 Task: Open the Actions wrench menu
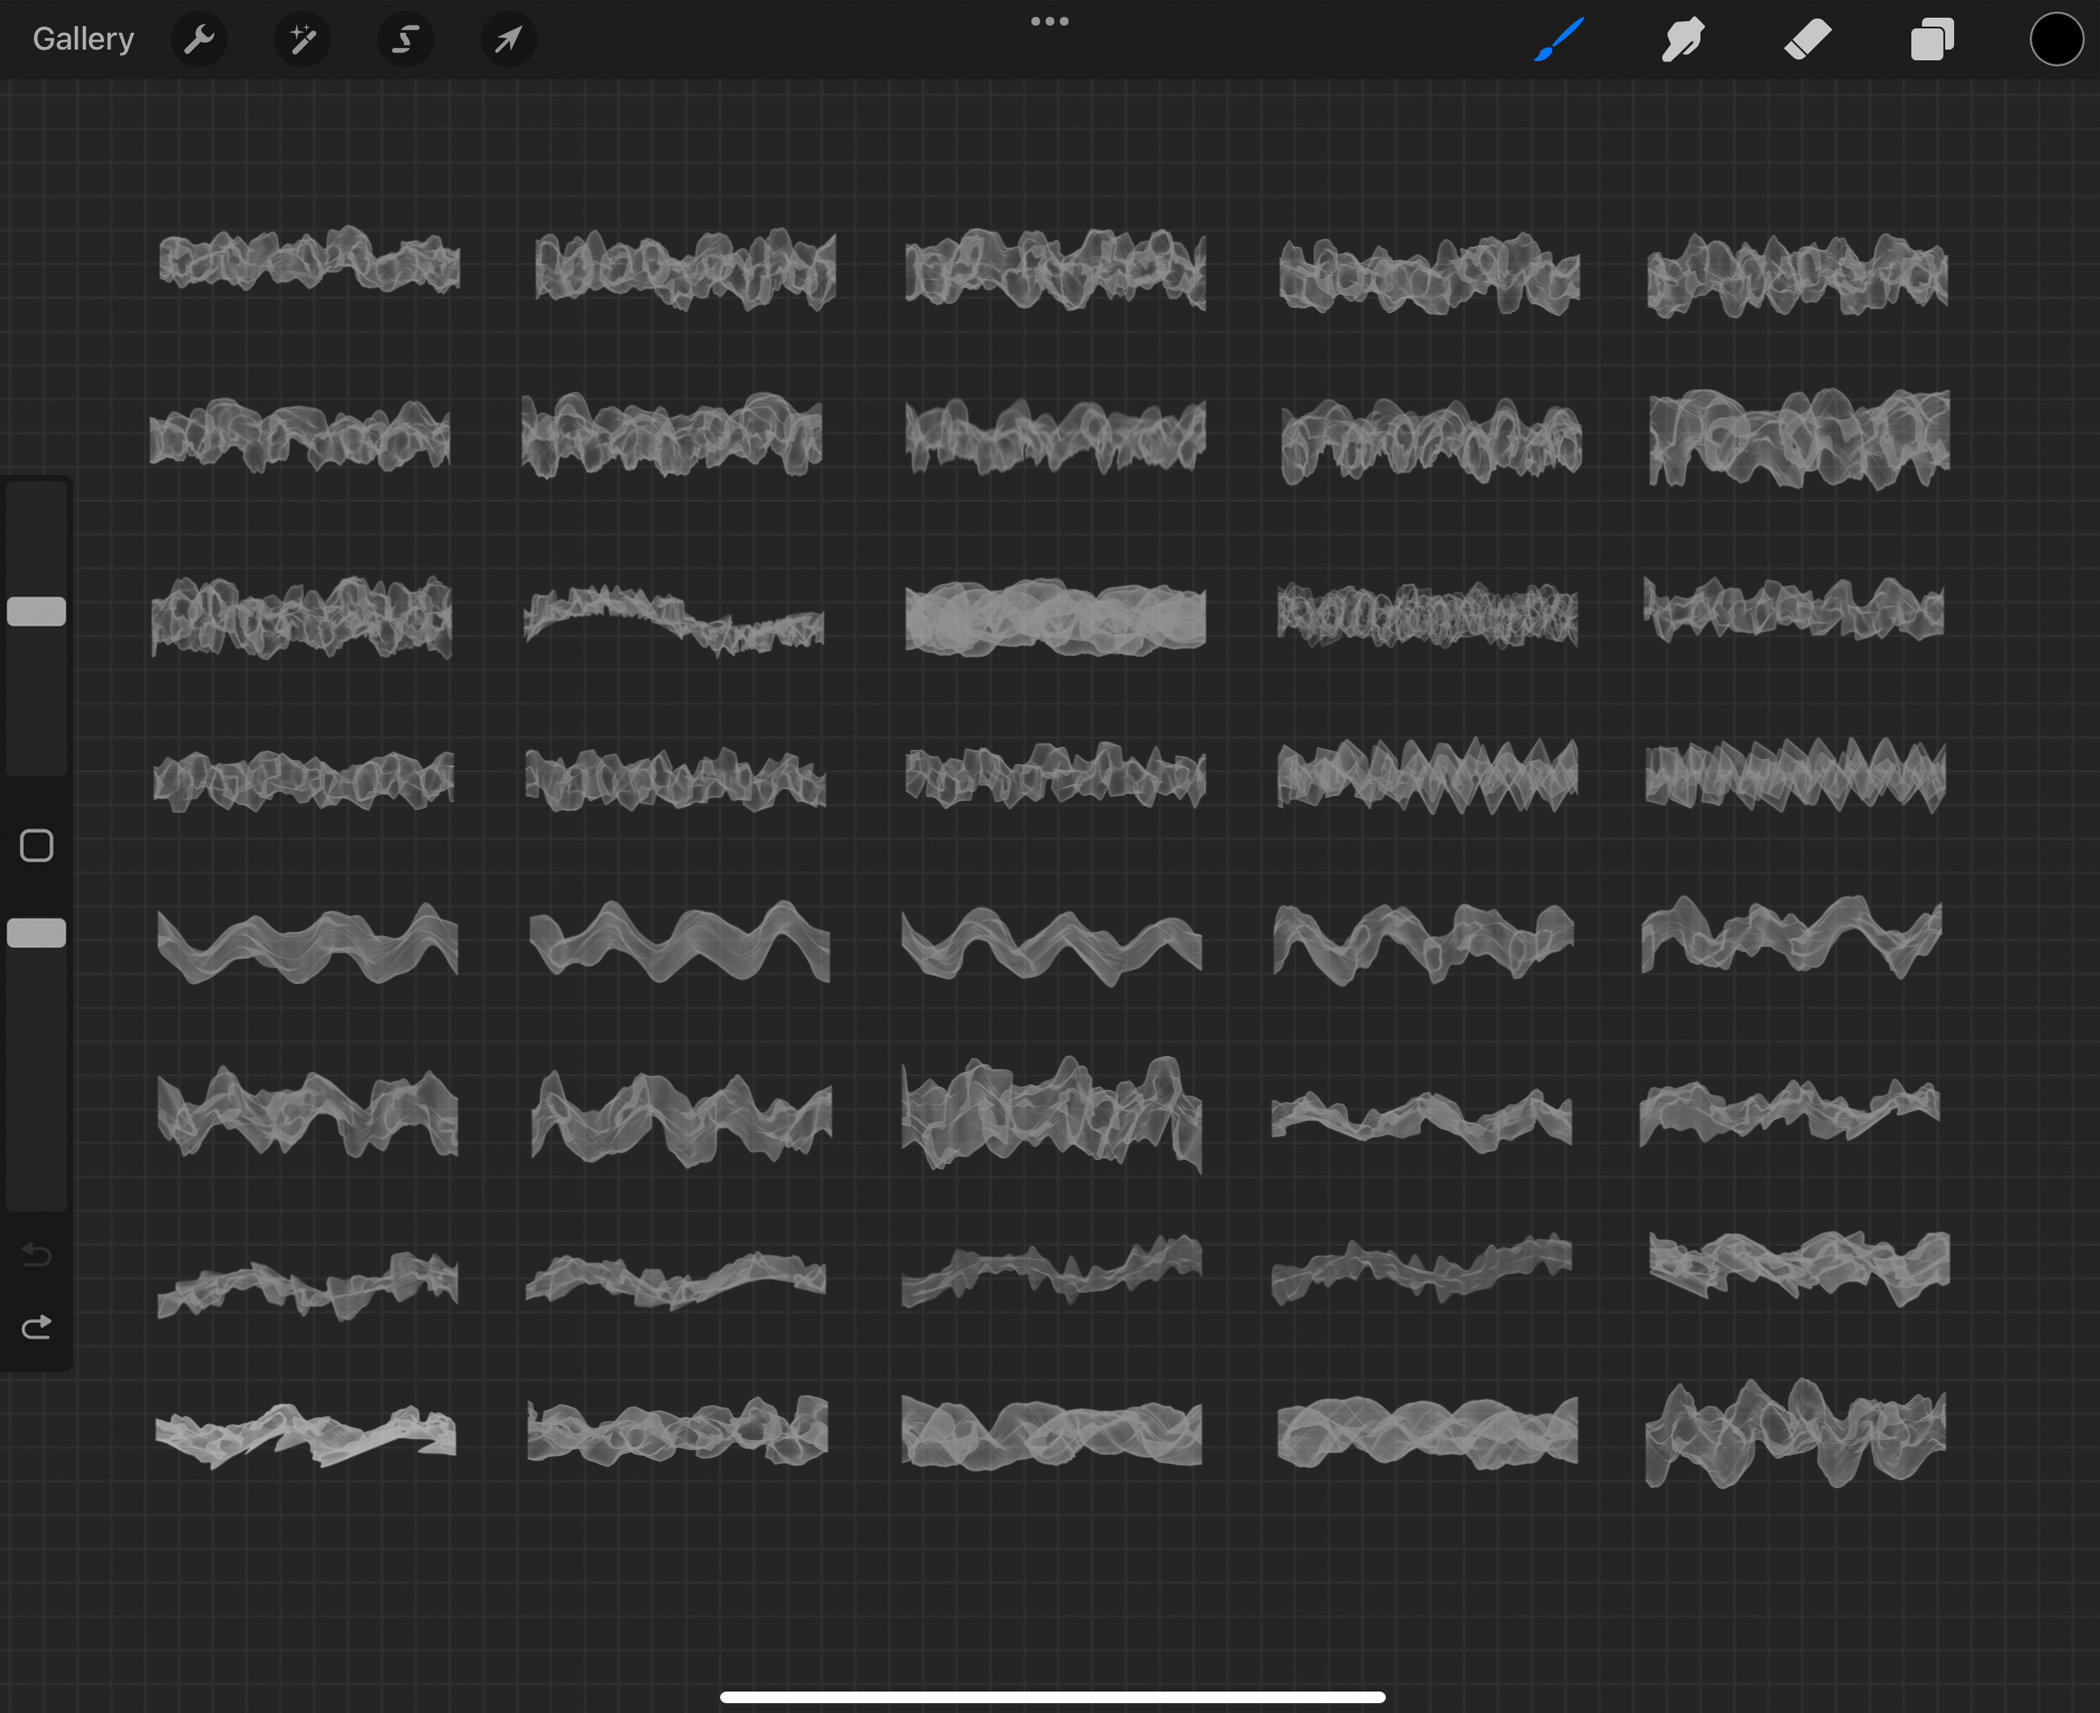coord(200,39)
